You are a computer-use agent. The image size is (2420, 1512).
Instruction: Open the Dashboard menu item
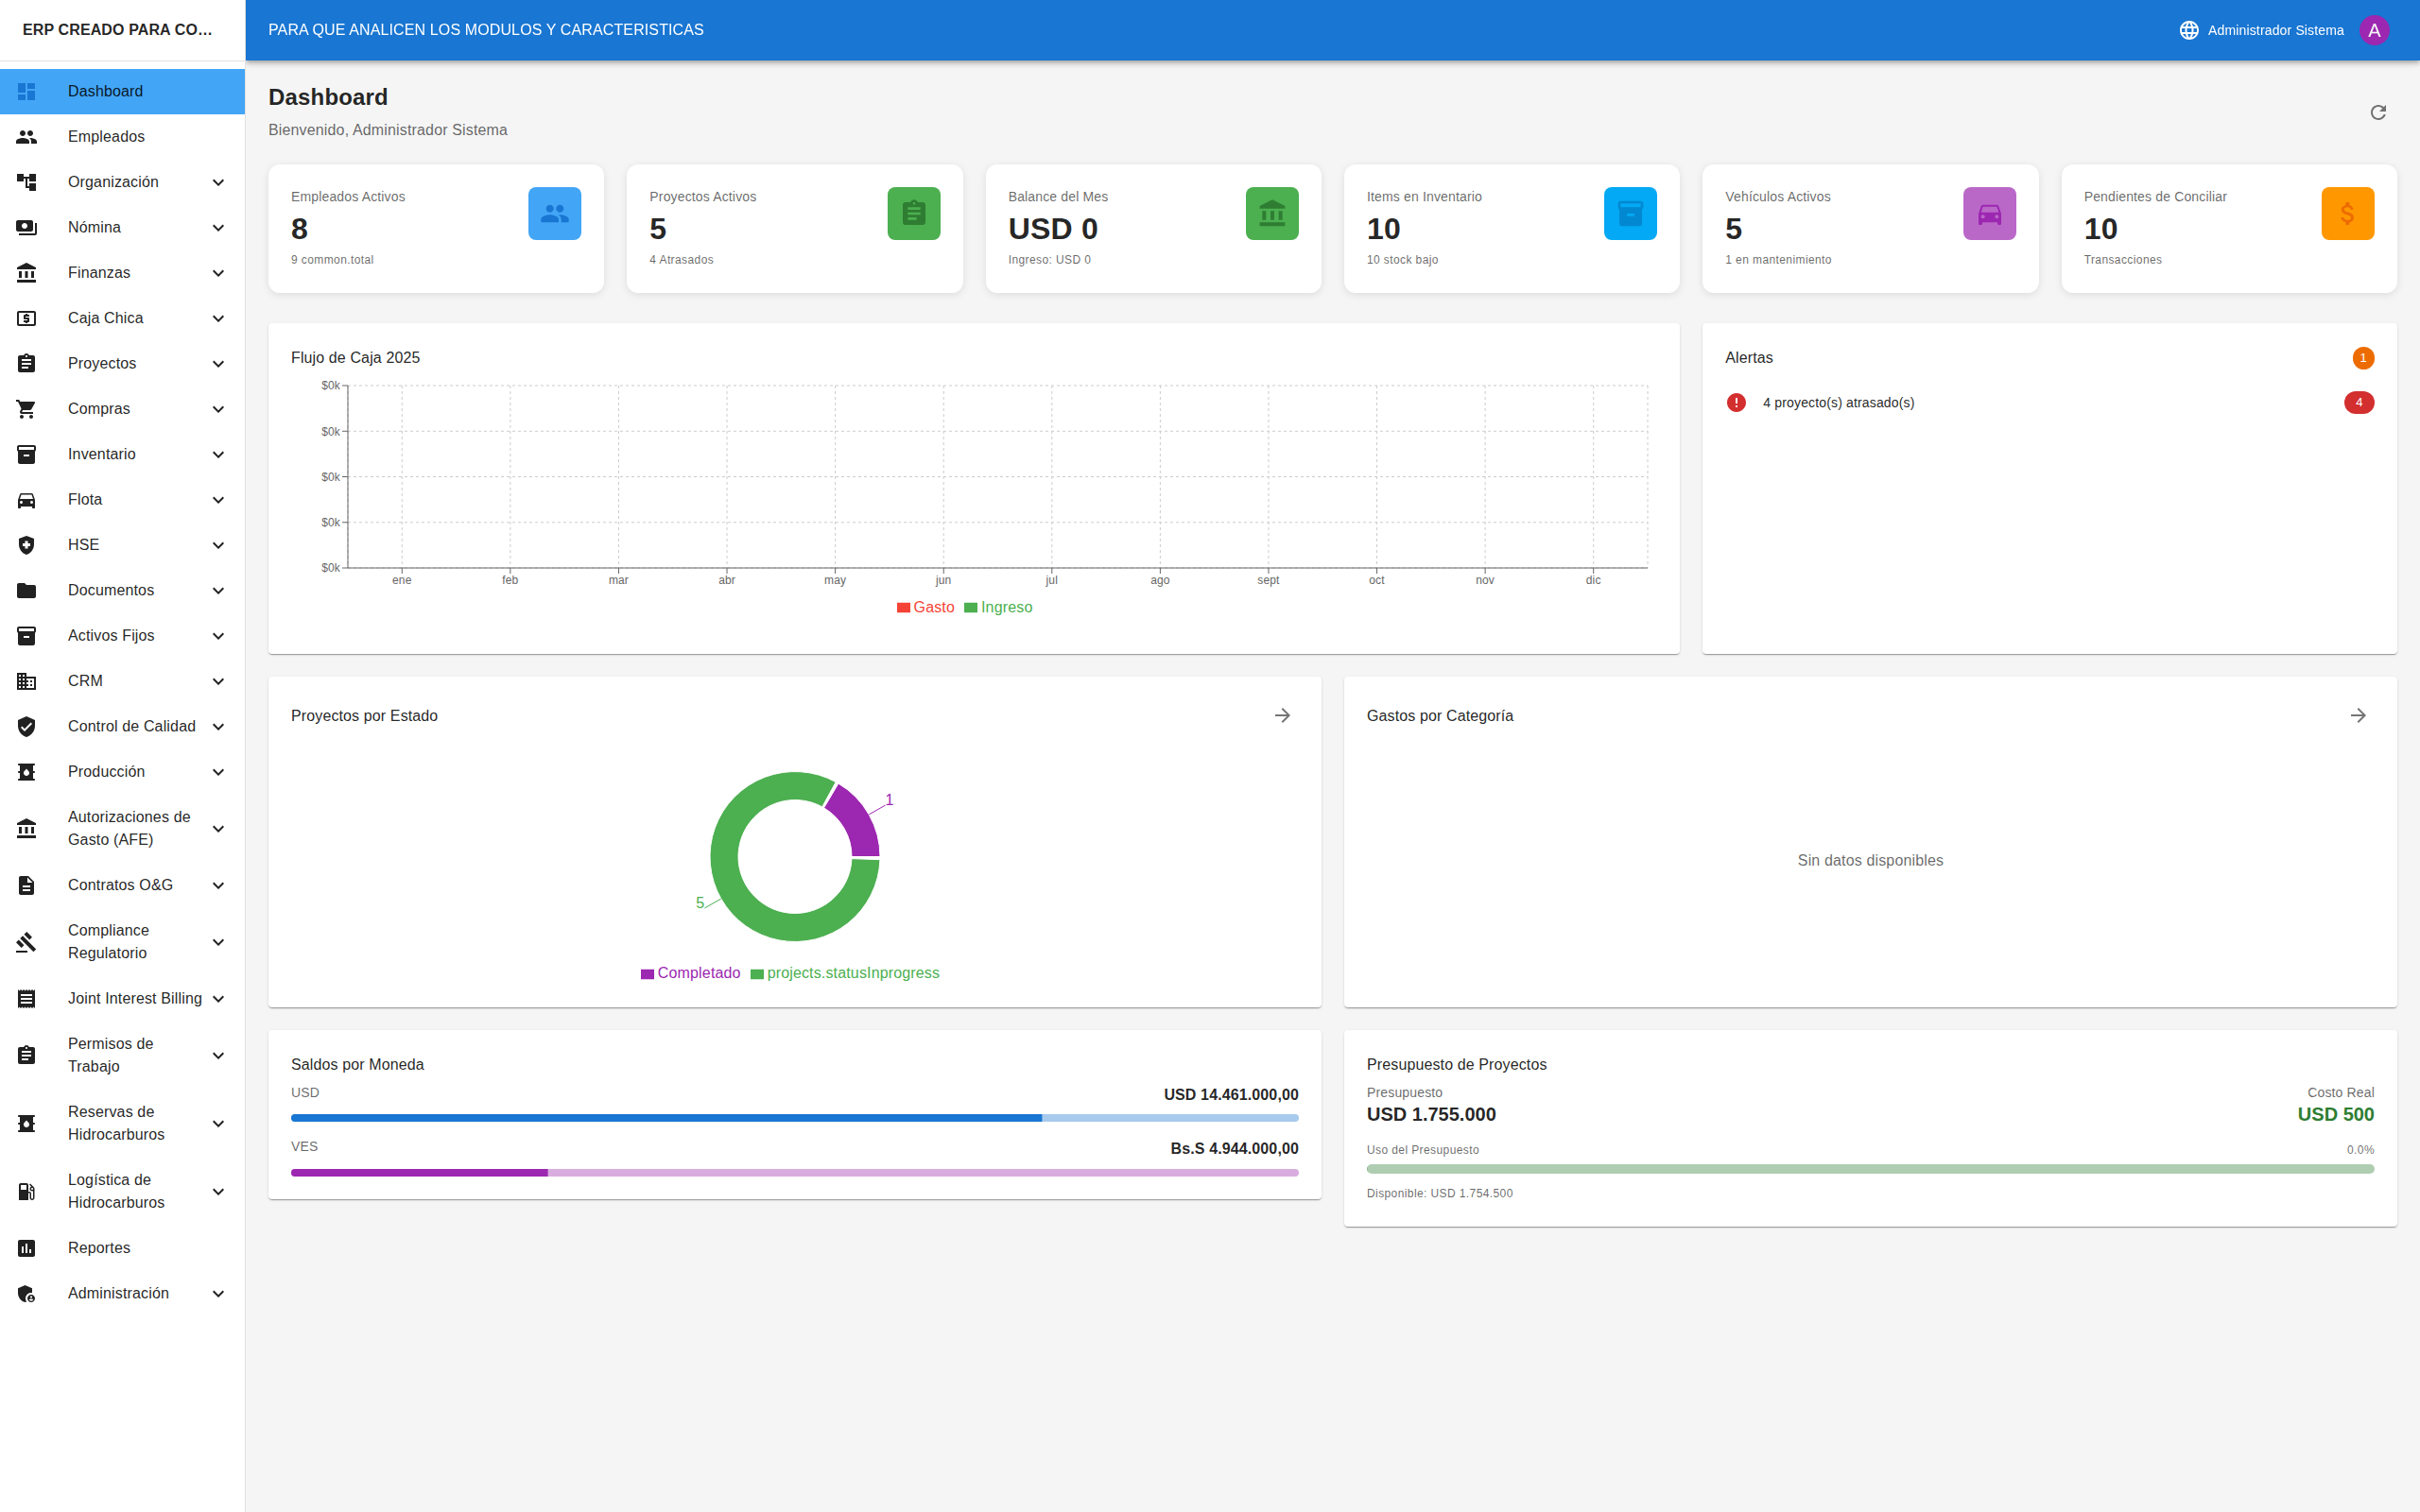(105, 91)
